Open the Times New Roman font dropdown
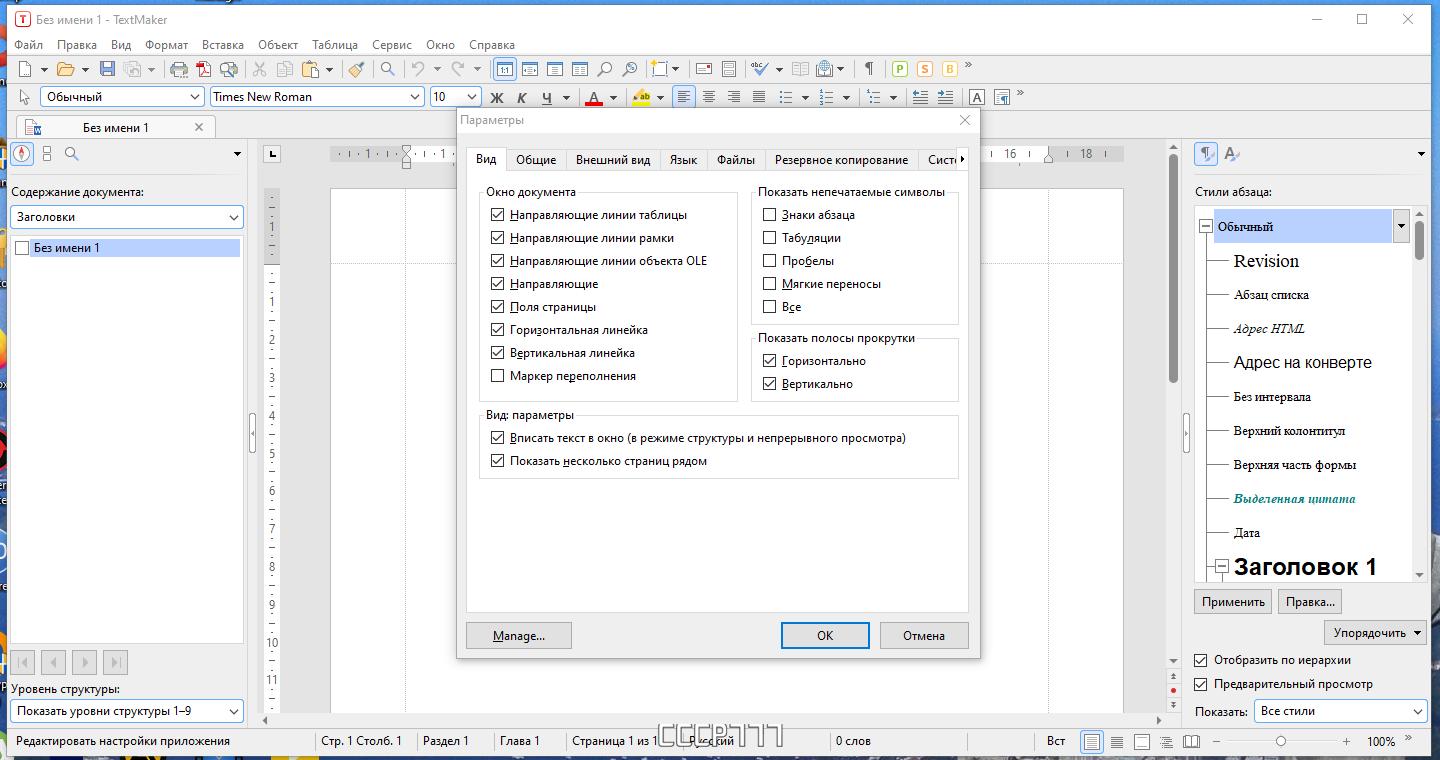This screenshot has width=1440, height=760. pos(415,97)
